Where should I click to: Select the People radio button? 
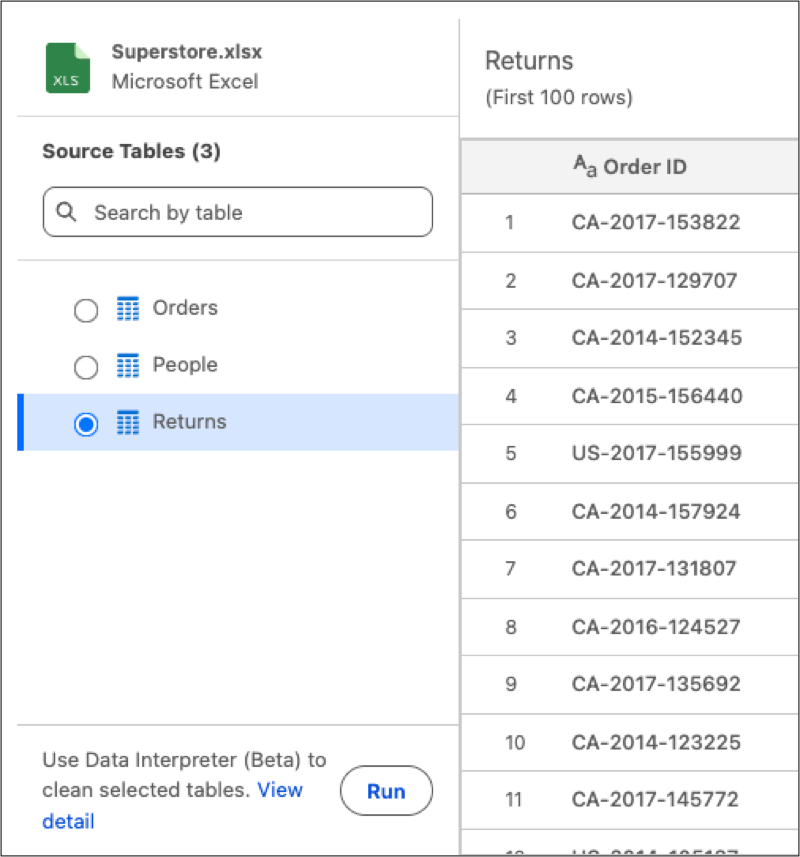click(x=86, y=367)
